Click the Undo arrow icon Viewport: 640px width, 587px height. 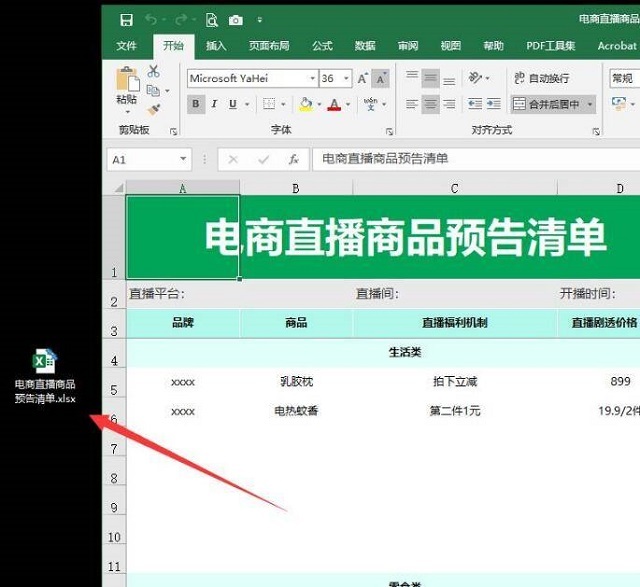click(151, 19)
